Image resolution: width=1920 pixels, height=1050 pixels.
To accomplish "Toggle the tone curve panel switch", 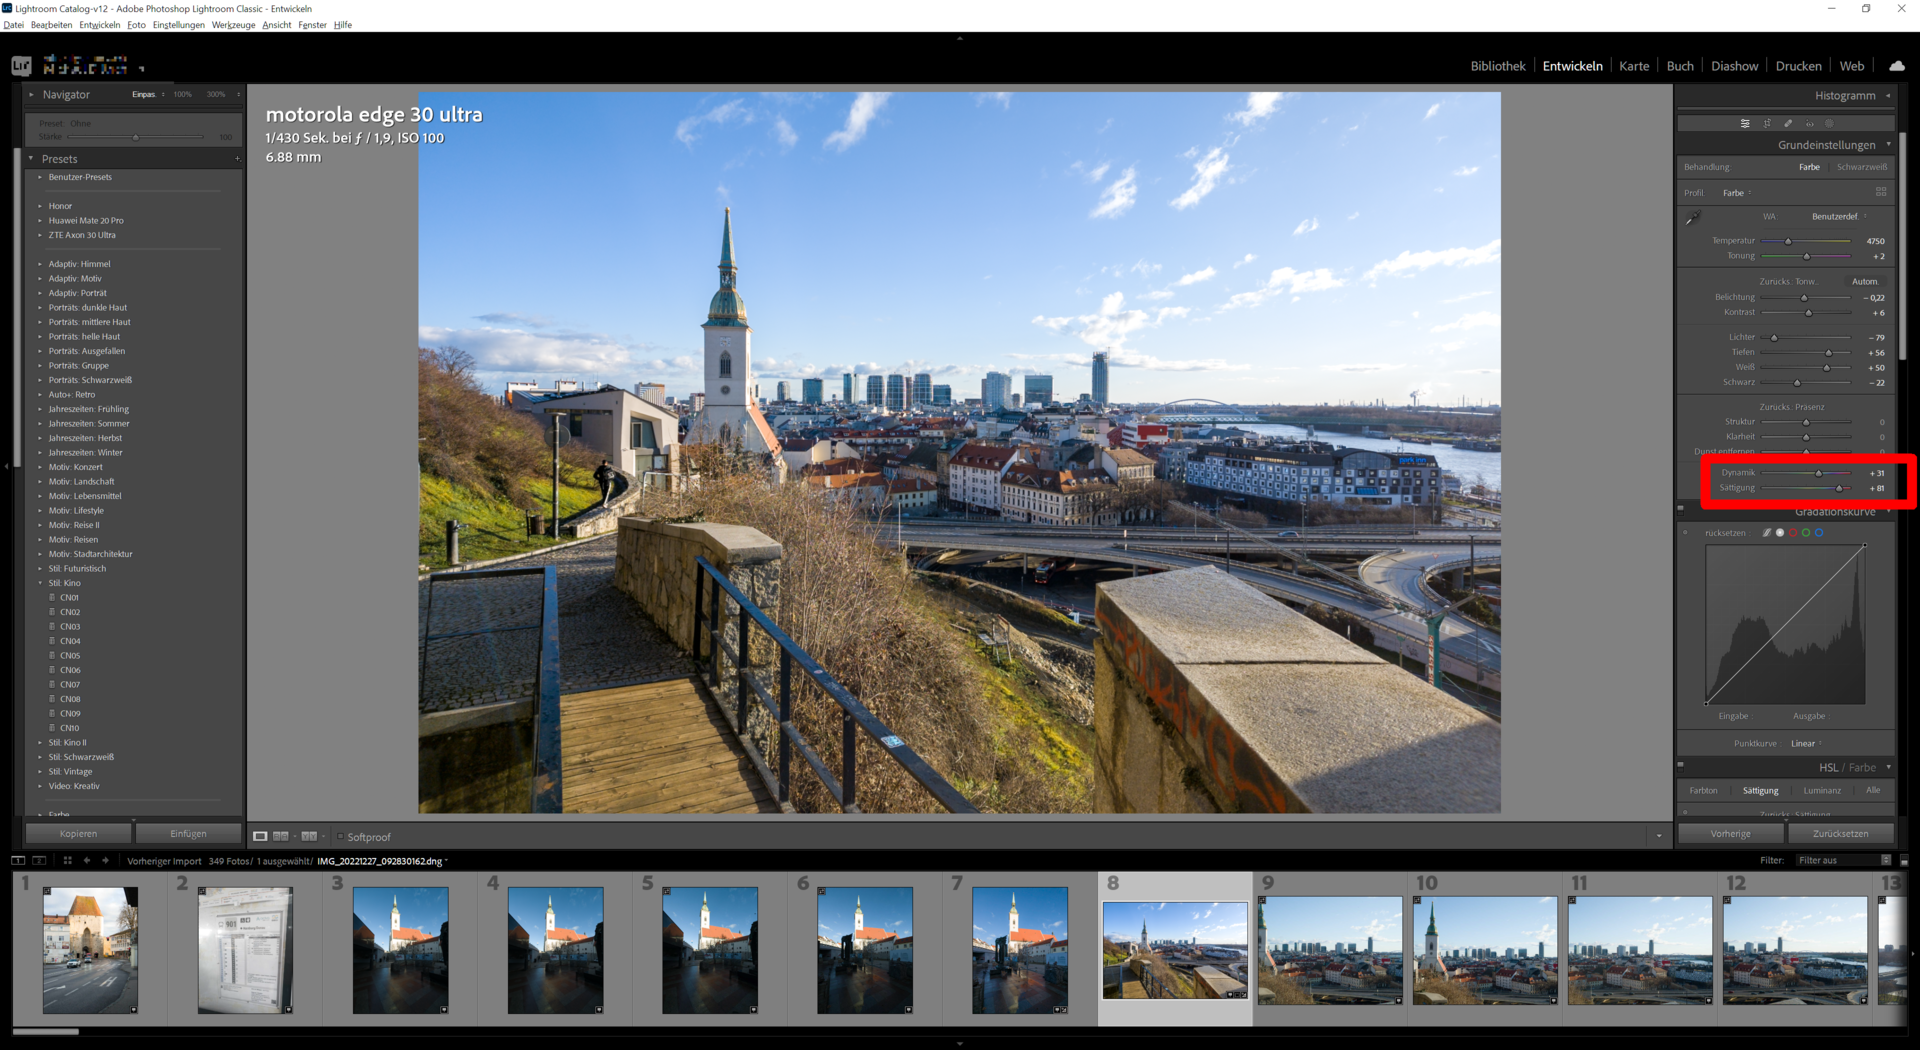I will tap(1681, 509).
